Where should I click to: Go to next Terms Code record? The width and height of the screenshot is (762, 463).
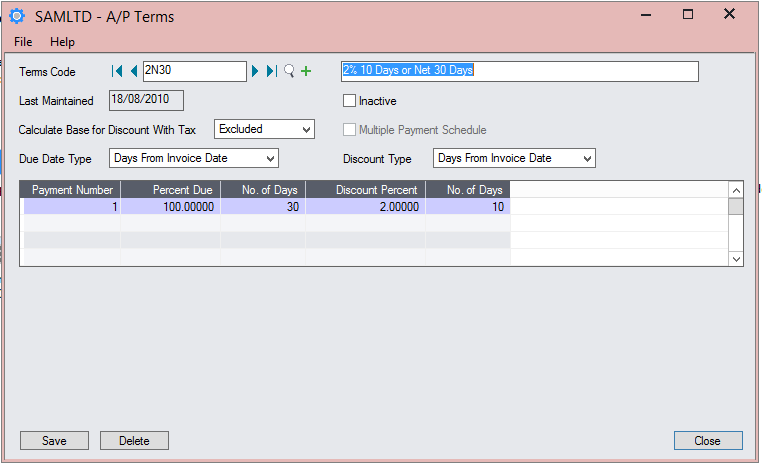pyautogui.click(x=255, y=71)
